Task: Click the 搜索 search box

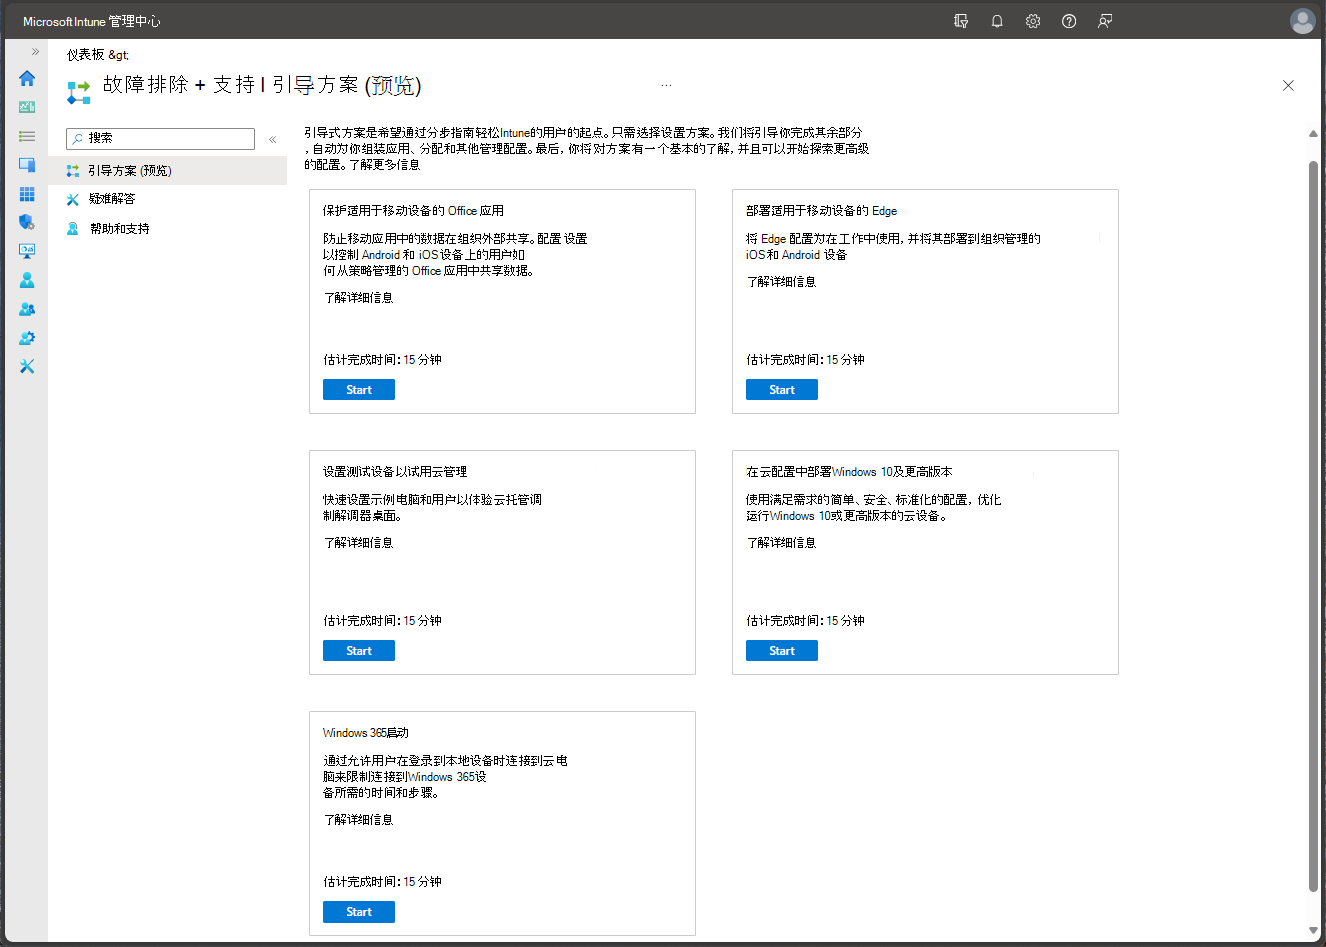Action: pos(160,139)
